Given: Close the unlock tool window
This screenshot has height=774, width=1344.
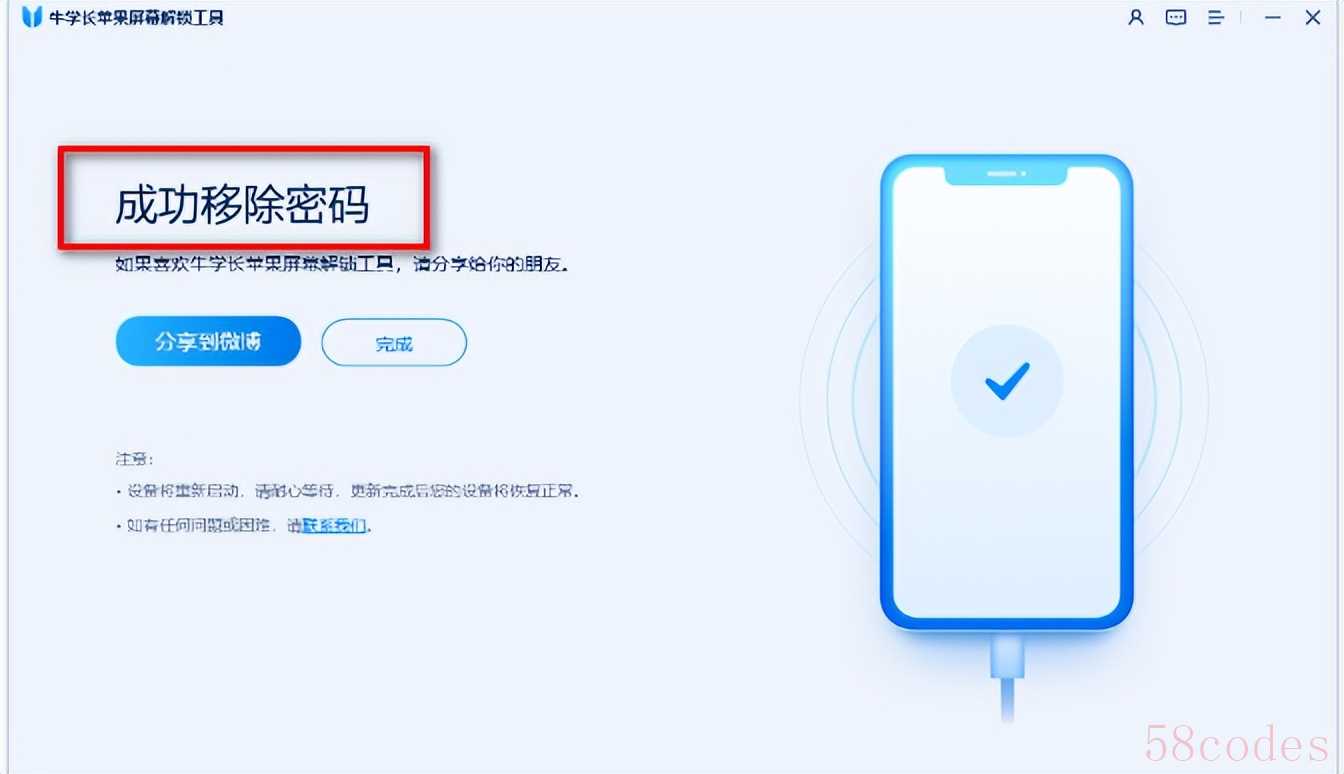Looking at the screenshot, I should (1313, 17).
